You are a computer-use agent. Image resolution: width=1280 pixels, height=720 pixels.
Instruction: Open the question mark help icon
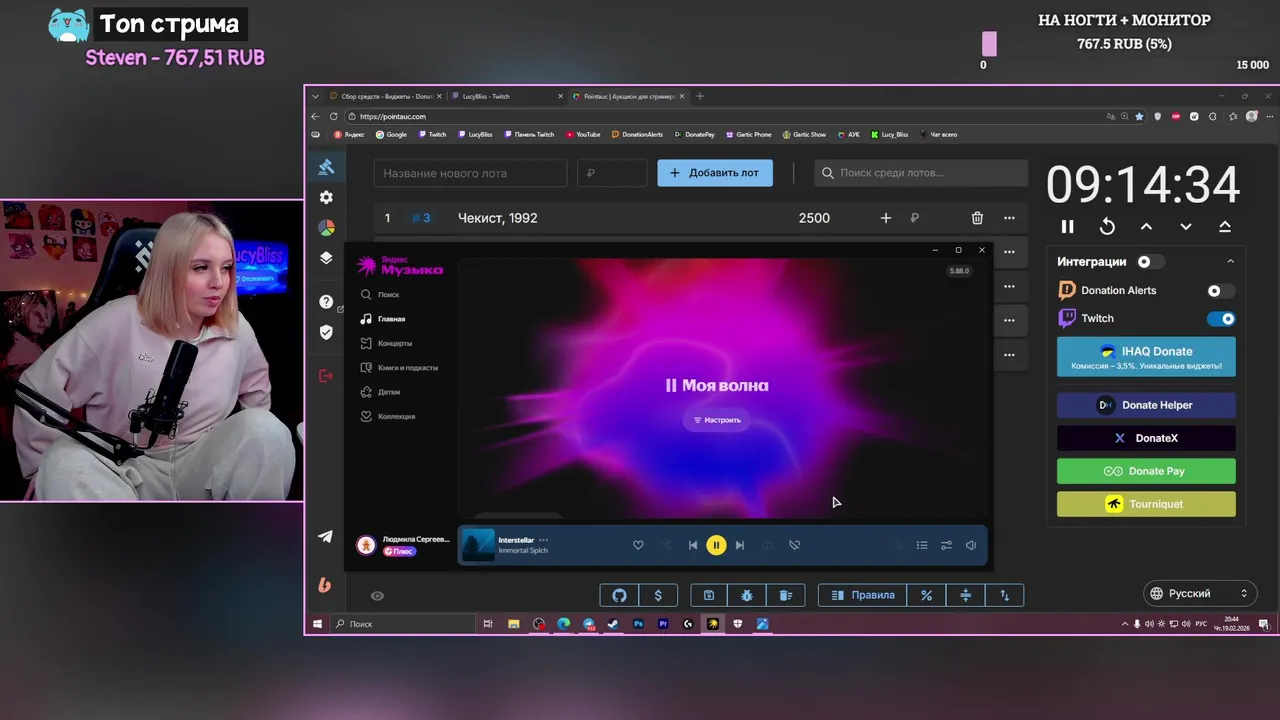326,302
